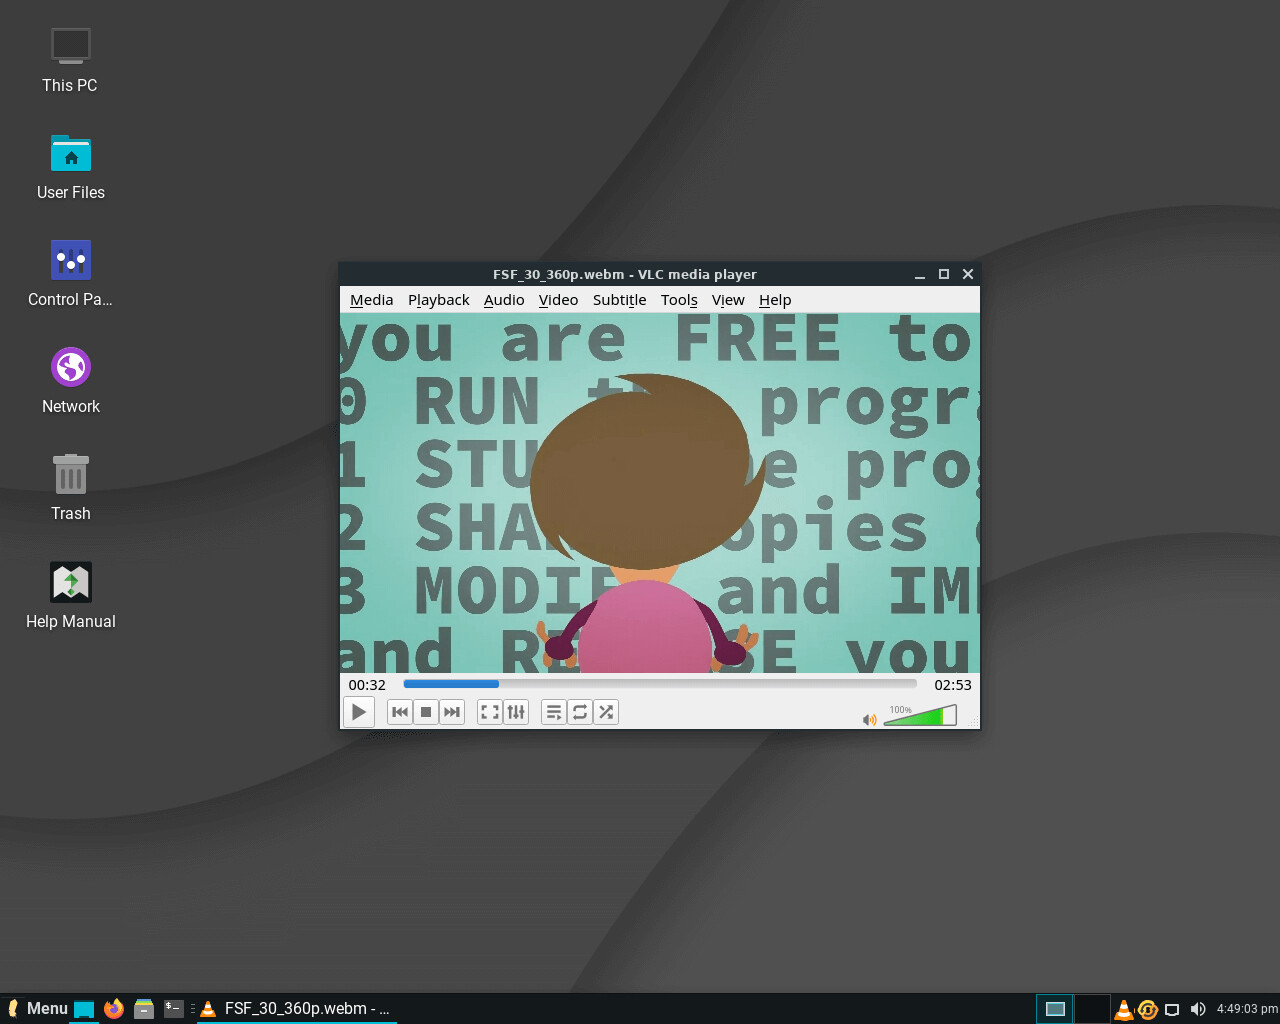The height and width of the screenshot is (1024, 1280).
Task: Toggle fullscreen video mode
Action: coord(489,711)
